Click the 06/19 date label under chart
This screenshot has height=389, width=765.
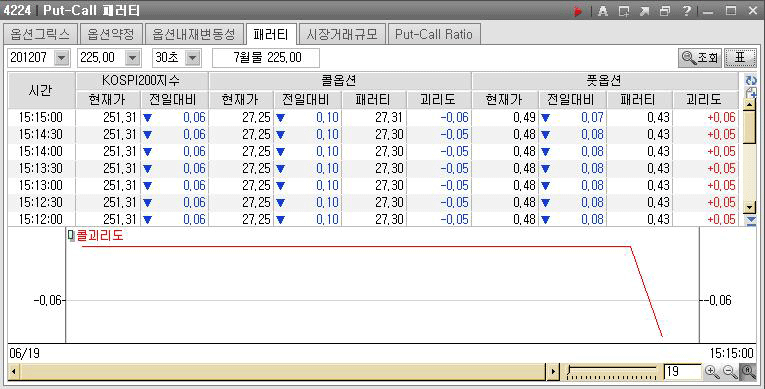(x=24, y=353)
